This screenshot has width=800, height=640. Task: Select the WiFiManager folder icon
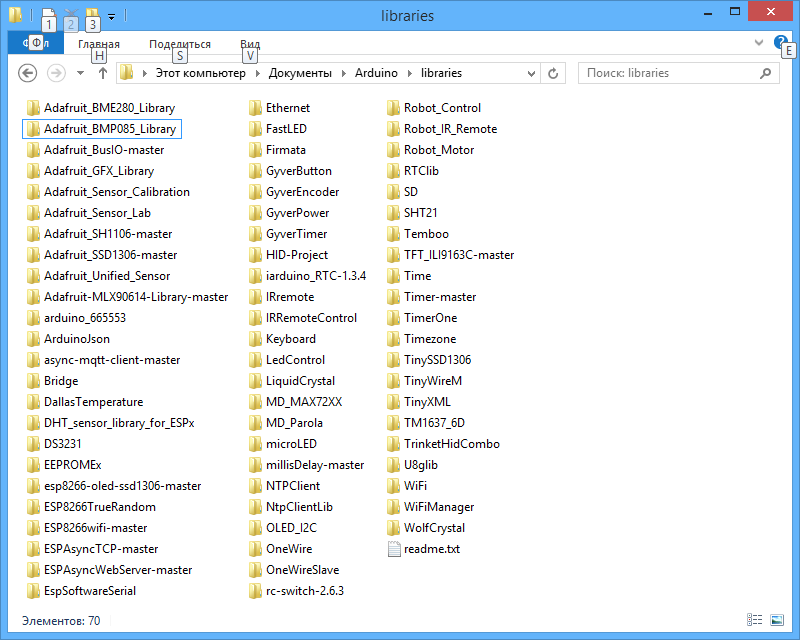[x=395, y=507]
